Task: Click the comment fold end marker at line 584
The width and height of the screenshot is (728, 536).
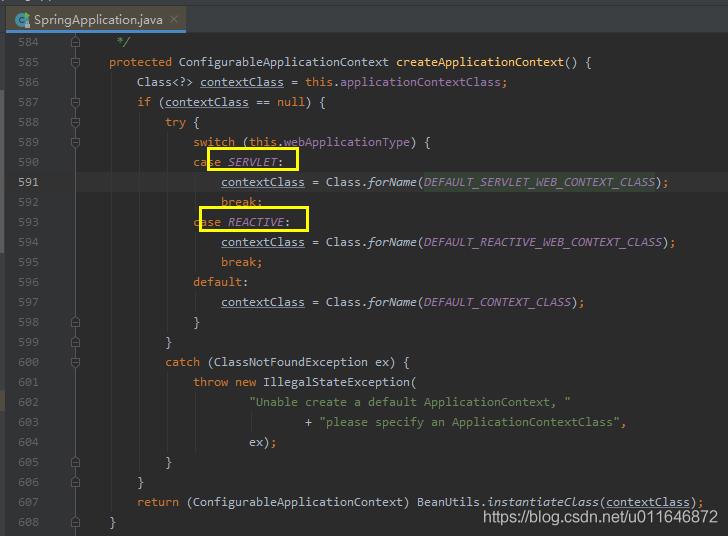Action: point(75,42)
